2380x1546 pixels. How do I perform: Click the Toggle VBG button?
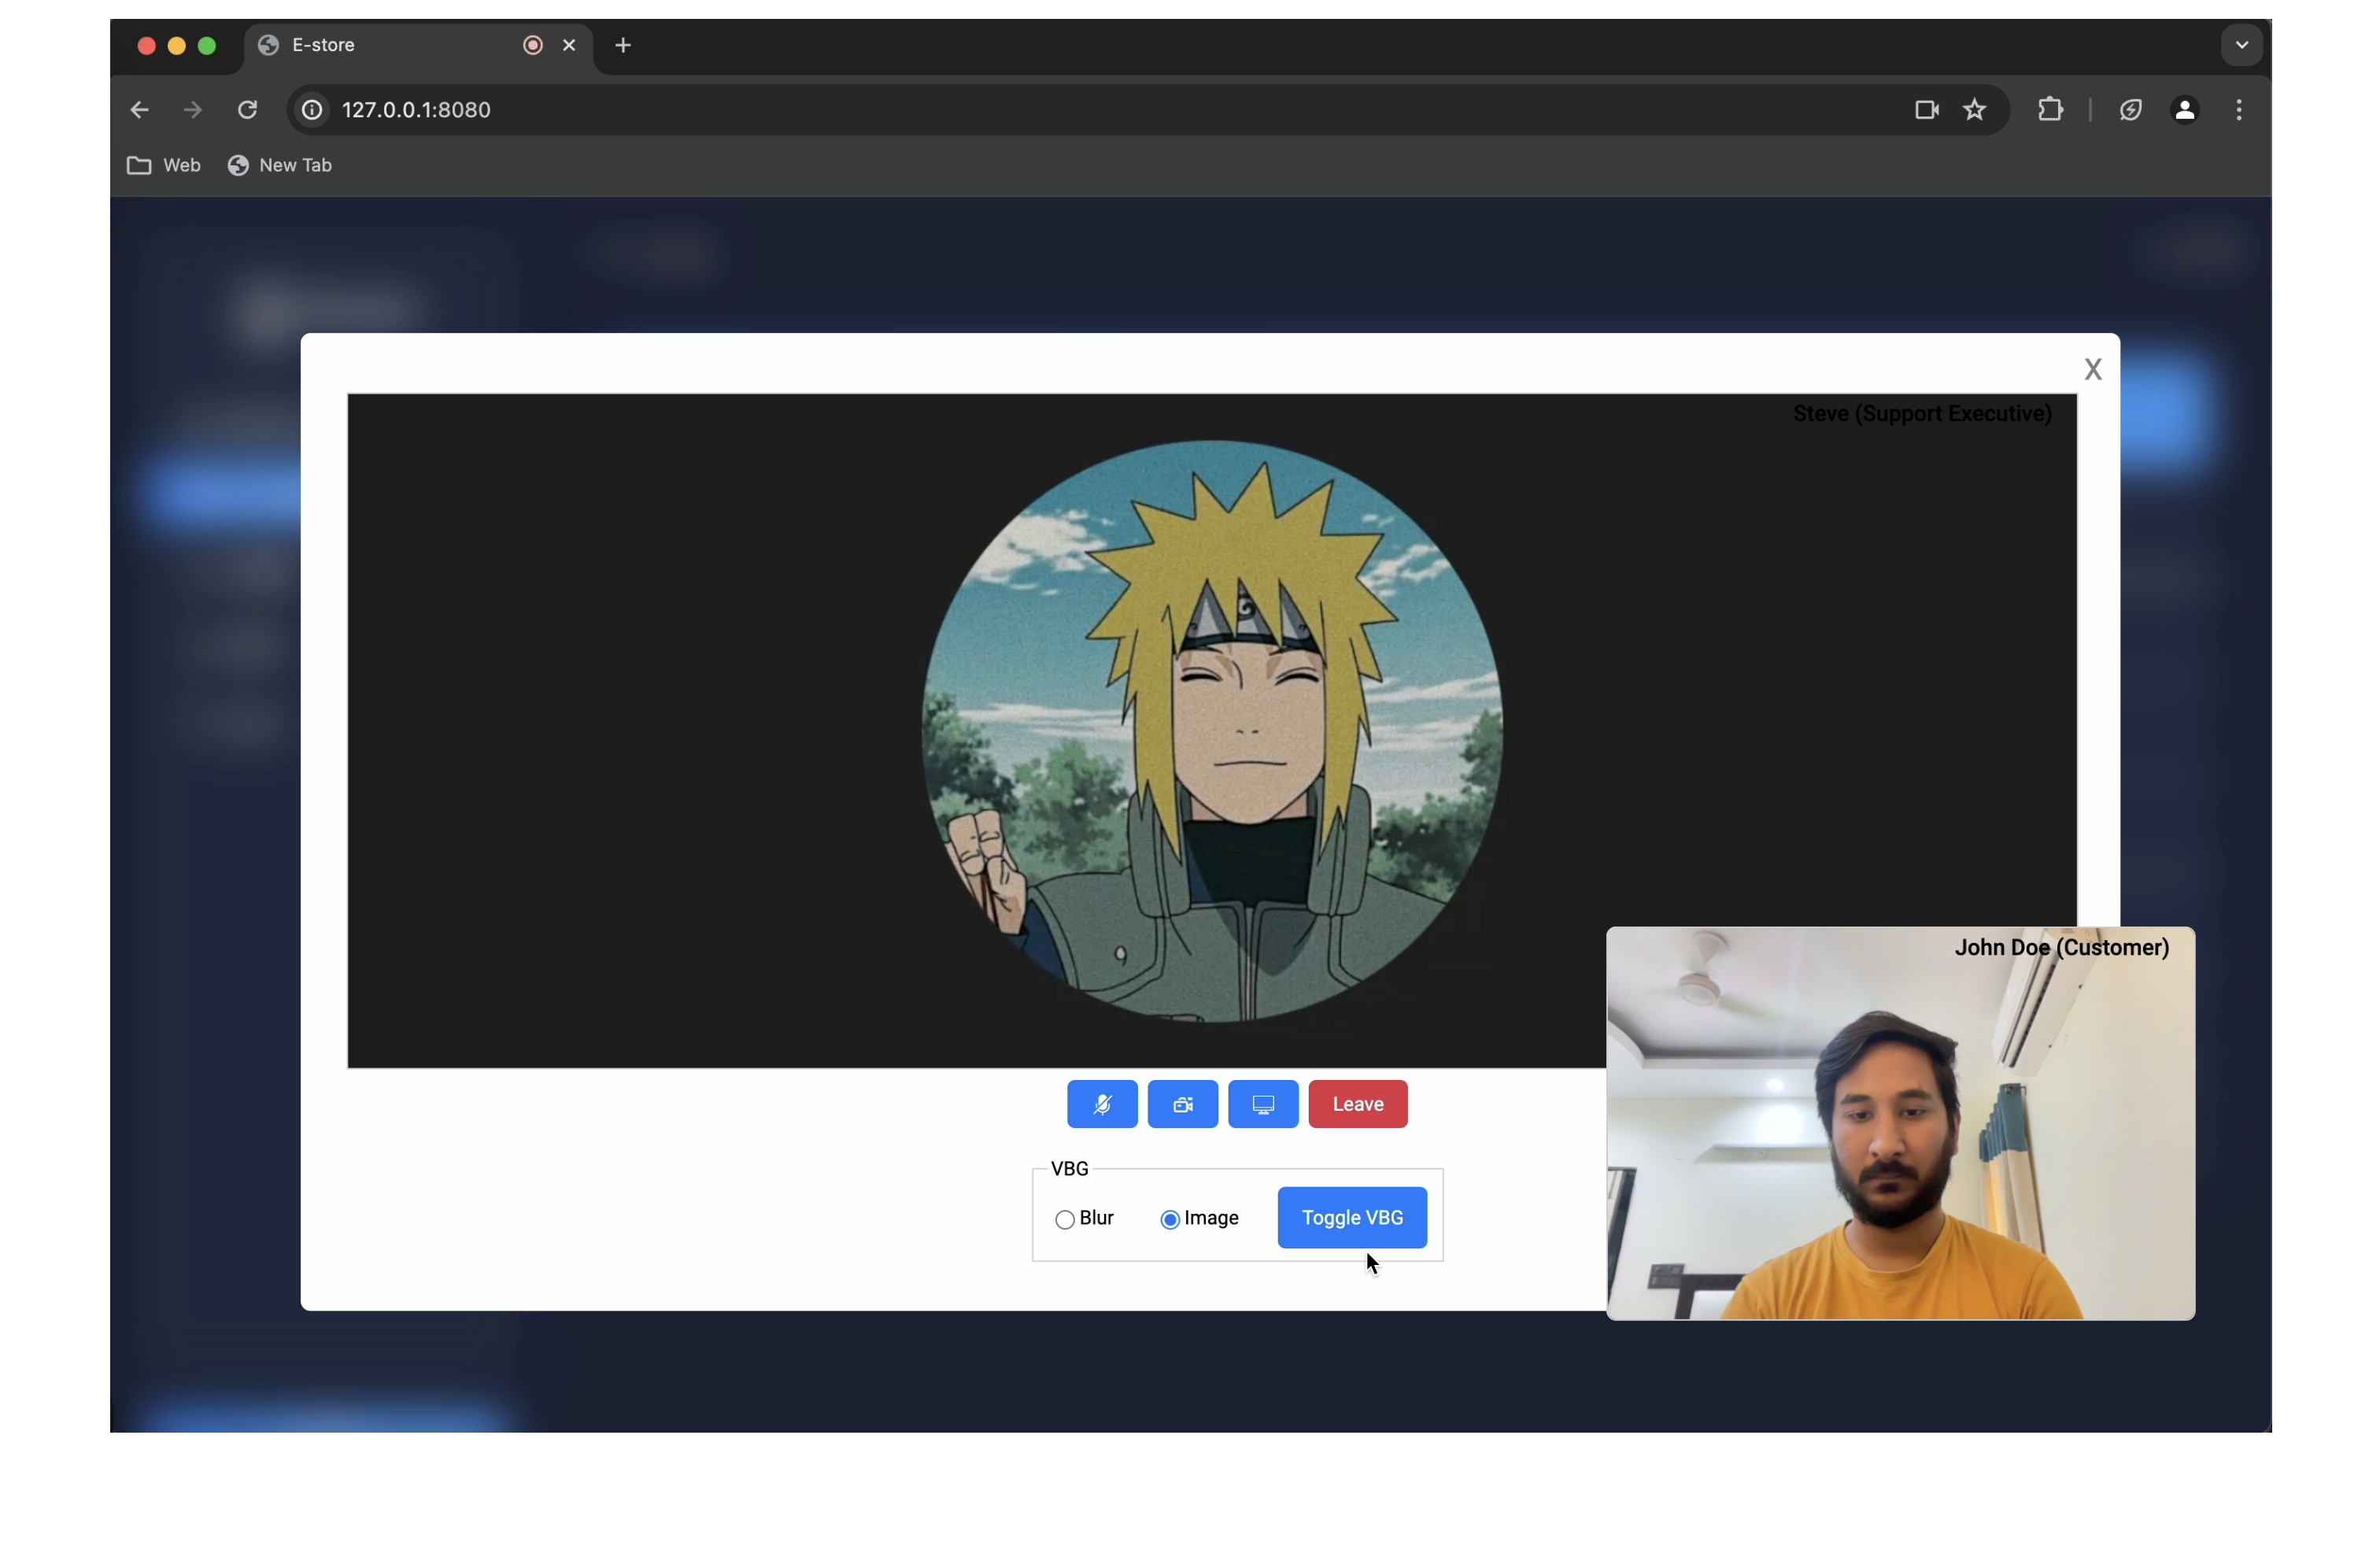[x=1351, y=1217]
